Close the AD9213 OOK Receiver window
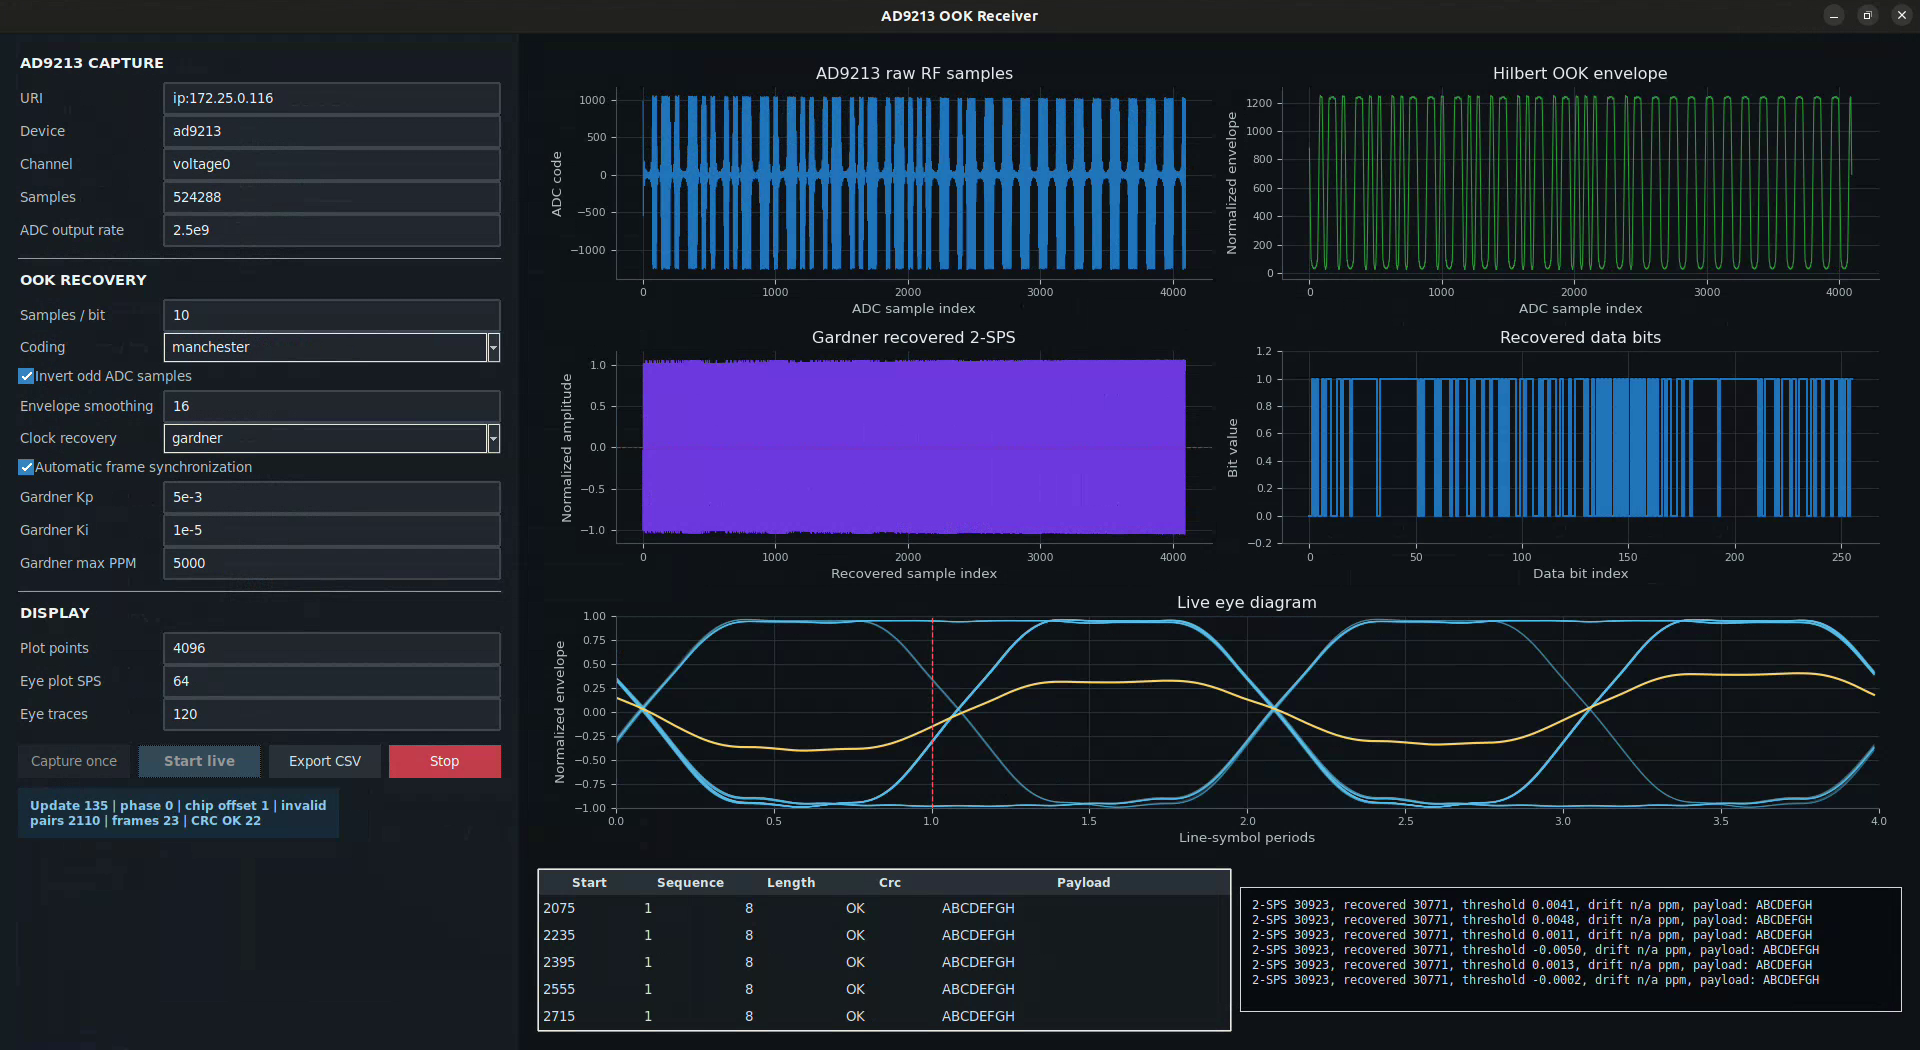Screen dimensions: 1920x1050 [x=1901, y=16]
